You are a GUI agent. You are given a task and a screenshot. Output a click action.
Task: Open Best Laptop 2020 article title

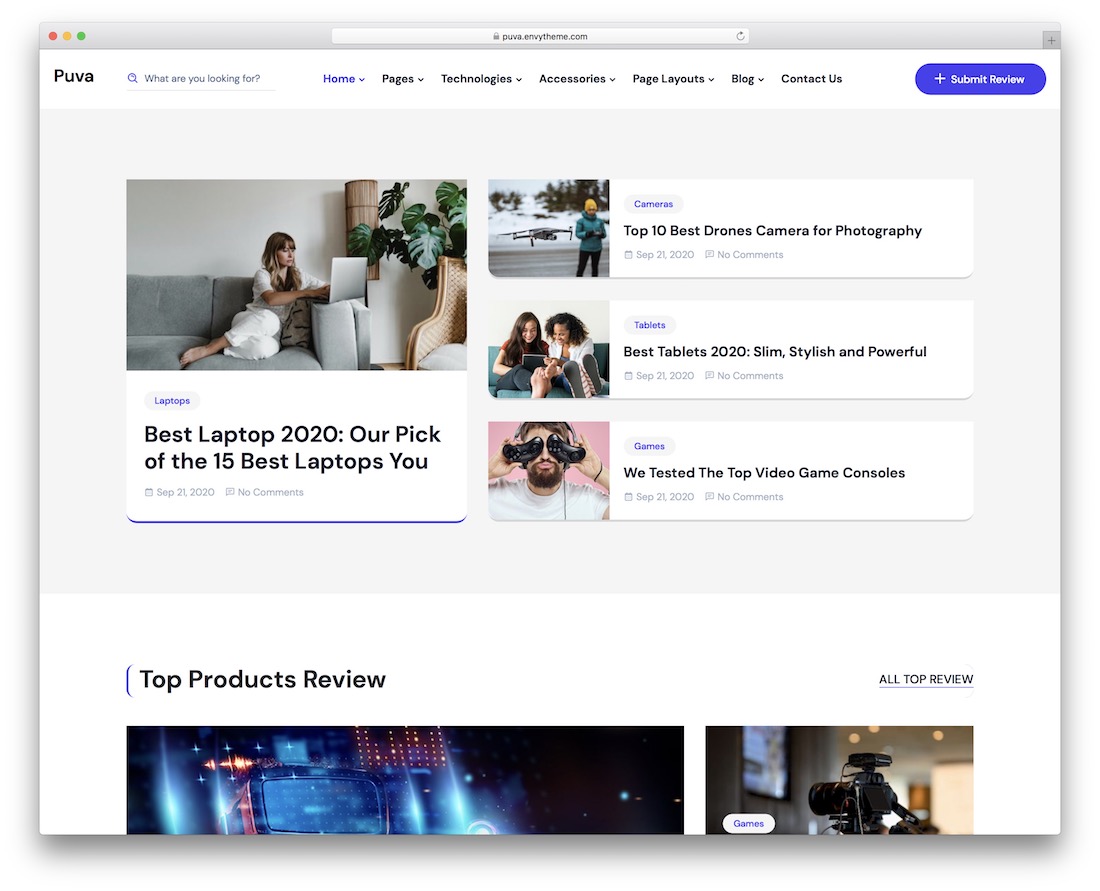[x=293, y=448]
